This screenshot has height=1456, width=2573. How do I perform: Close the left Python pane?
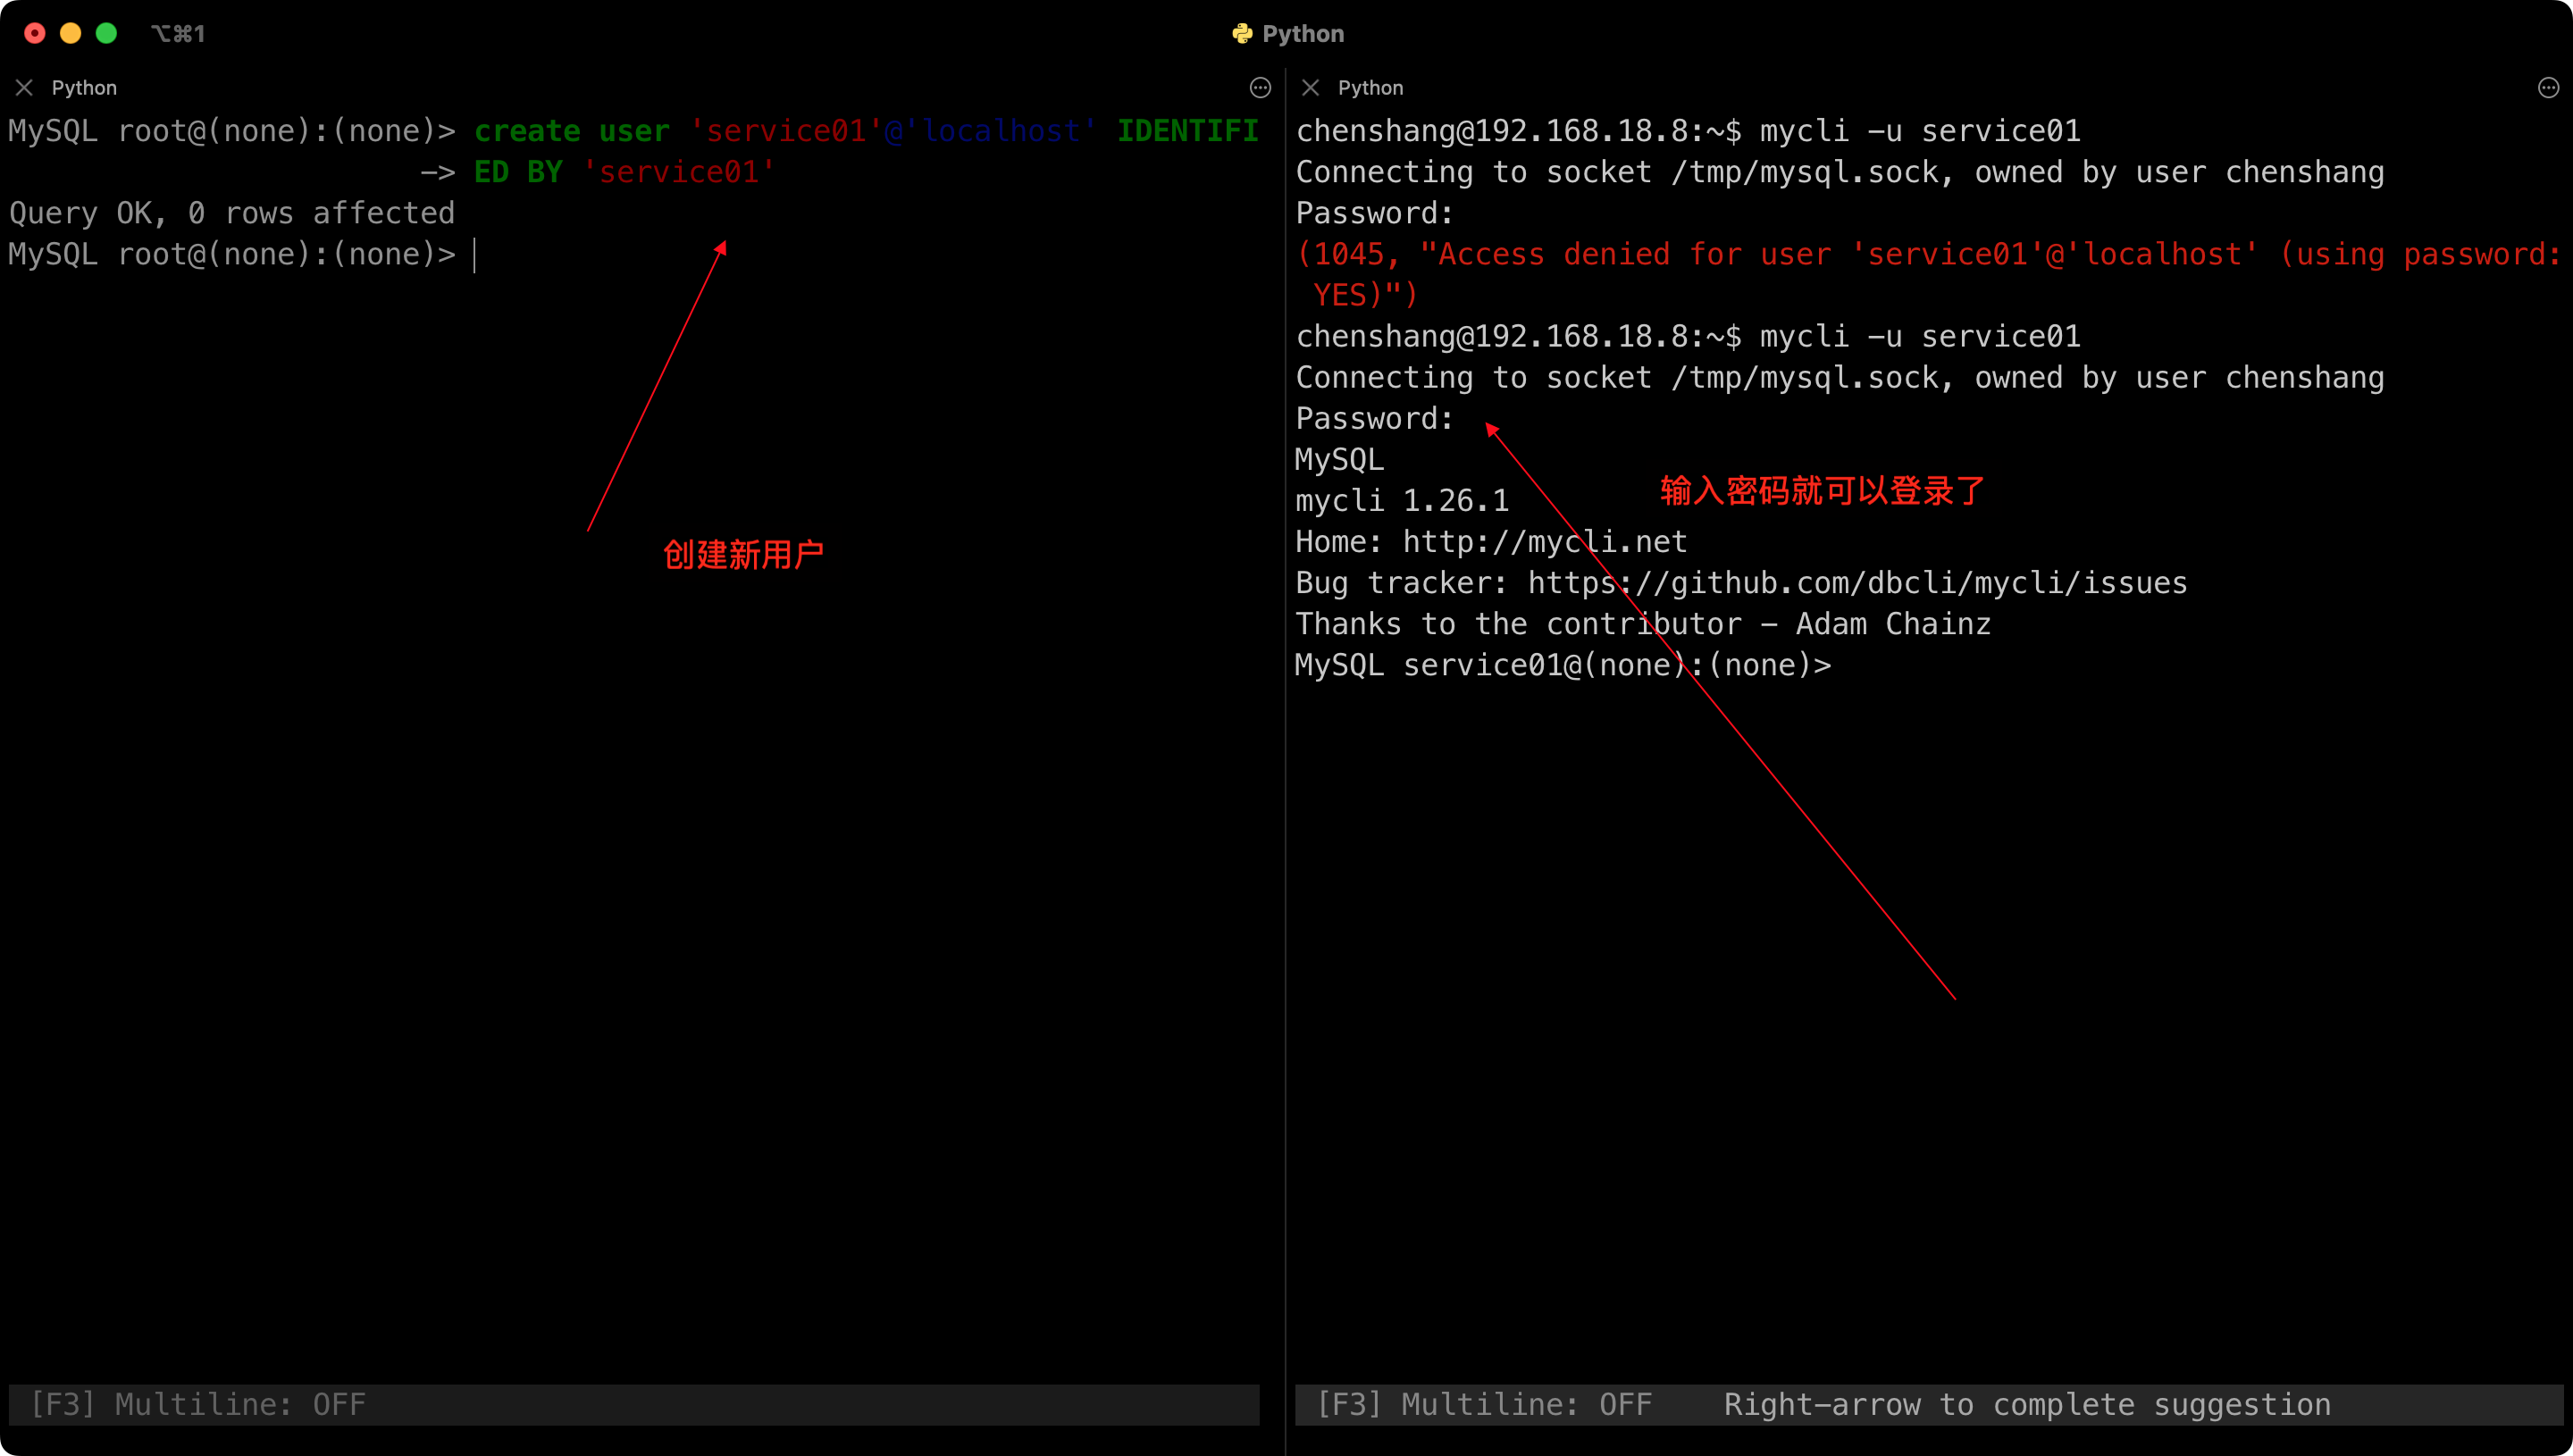25,88
